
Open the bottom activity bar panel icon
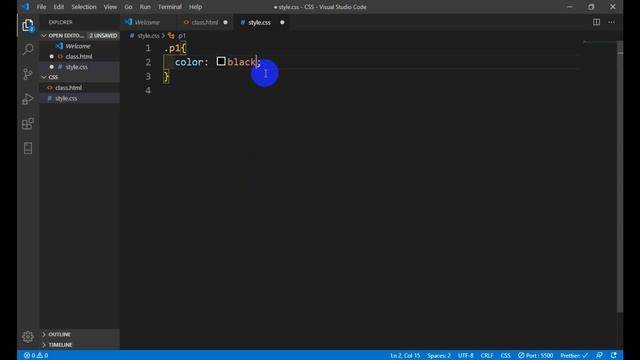pyautogui.click(x=28, y=148)
